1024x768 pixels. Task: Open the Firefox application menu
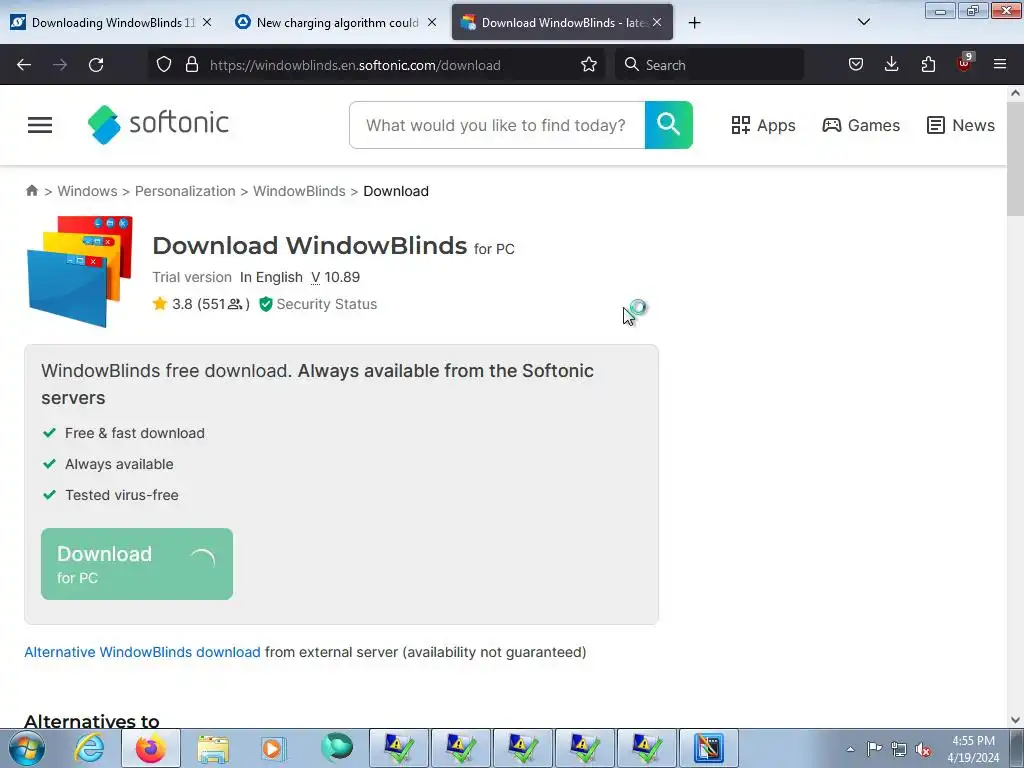coord(1000,64)
